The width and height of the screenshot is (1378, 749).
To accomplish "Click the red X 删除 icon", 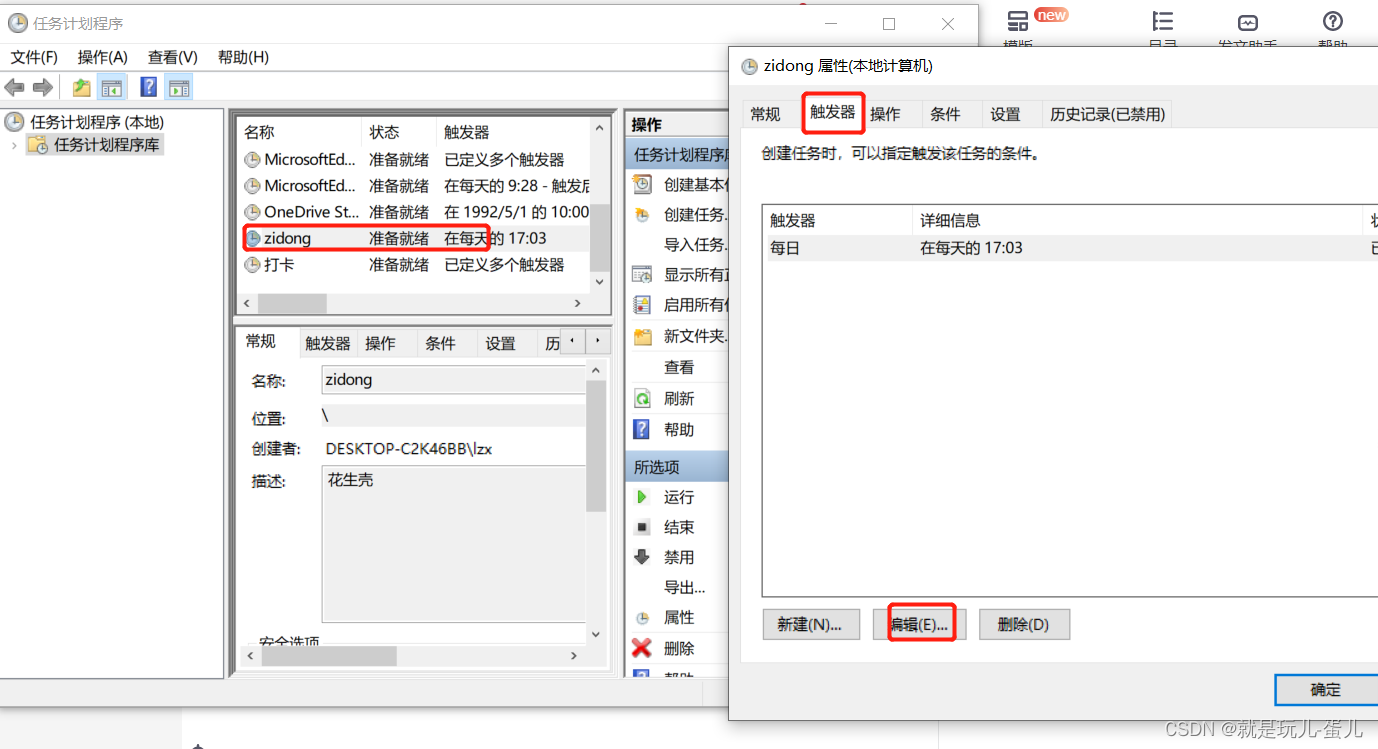I will coord(642,648).
